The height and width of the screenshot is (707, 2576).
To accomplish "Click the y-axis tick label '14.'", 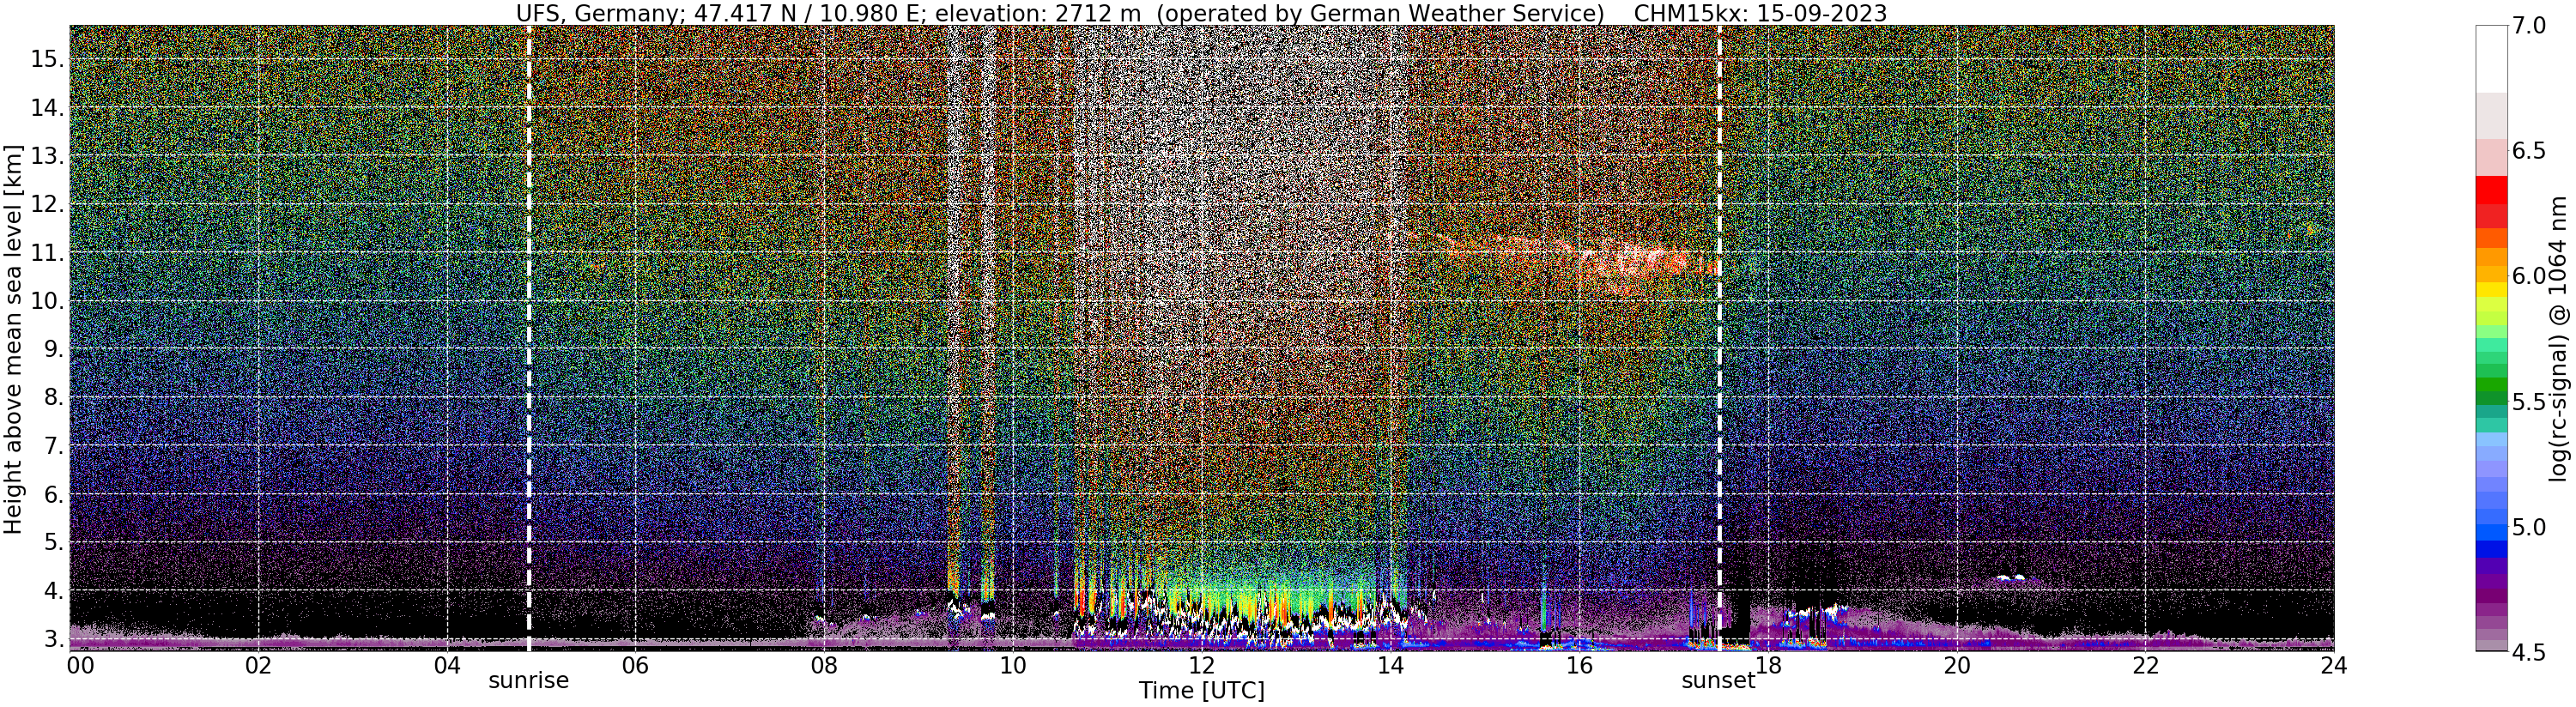I will tap(47, 108).
